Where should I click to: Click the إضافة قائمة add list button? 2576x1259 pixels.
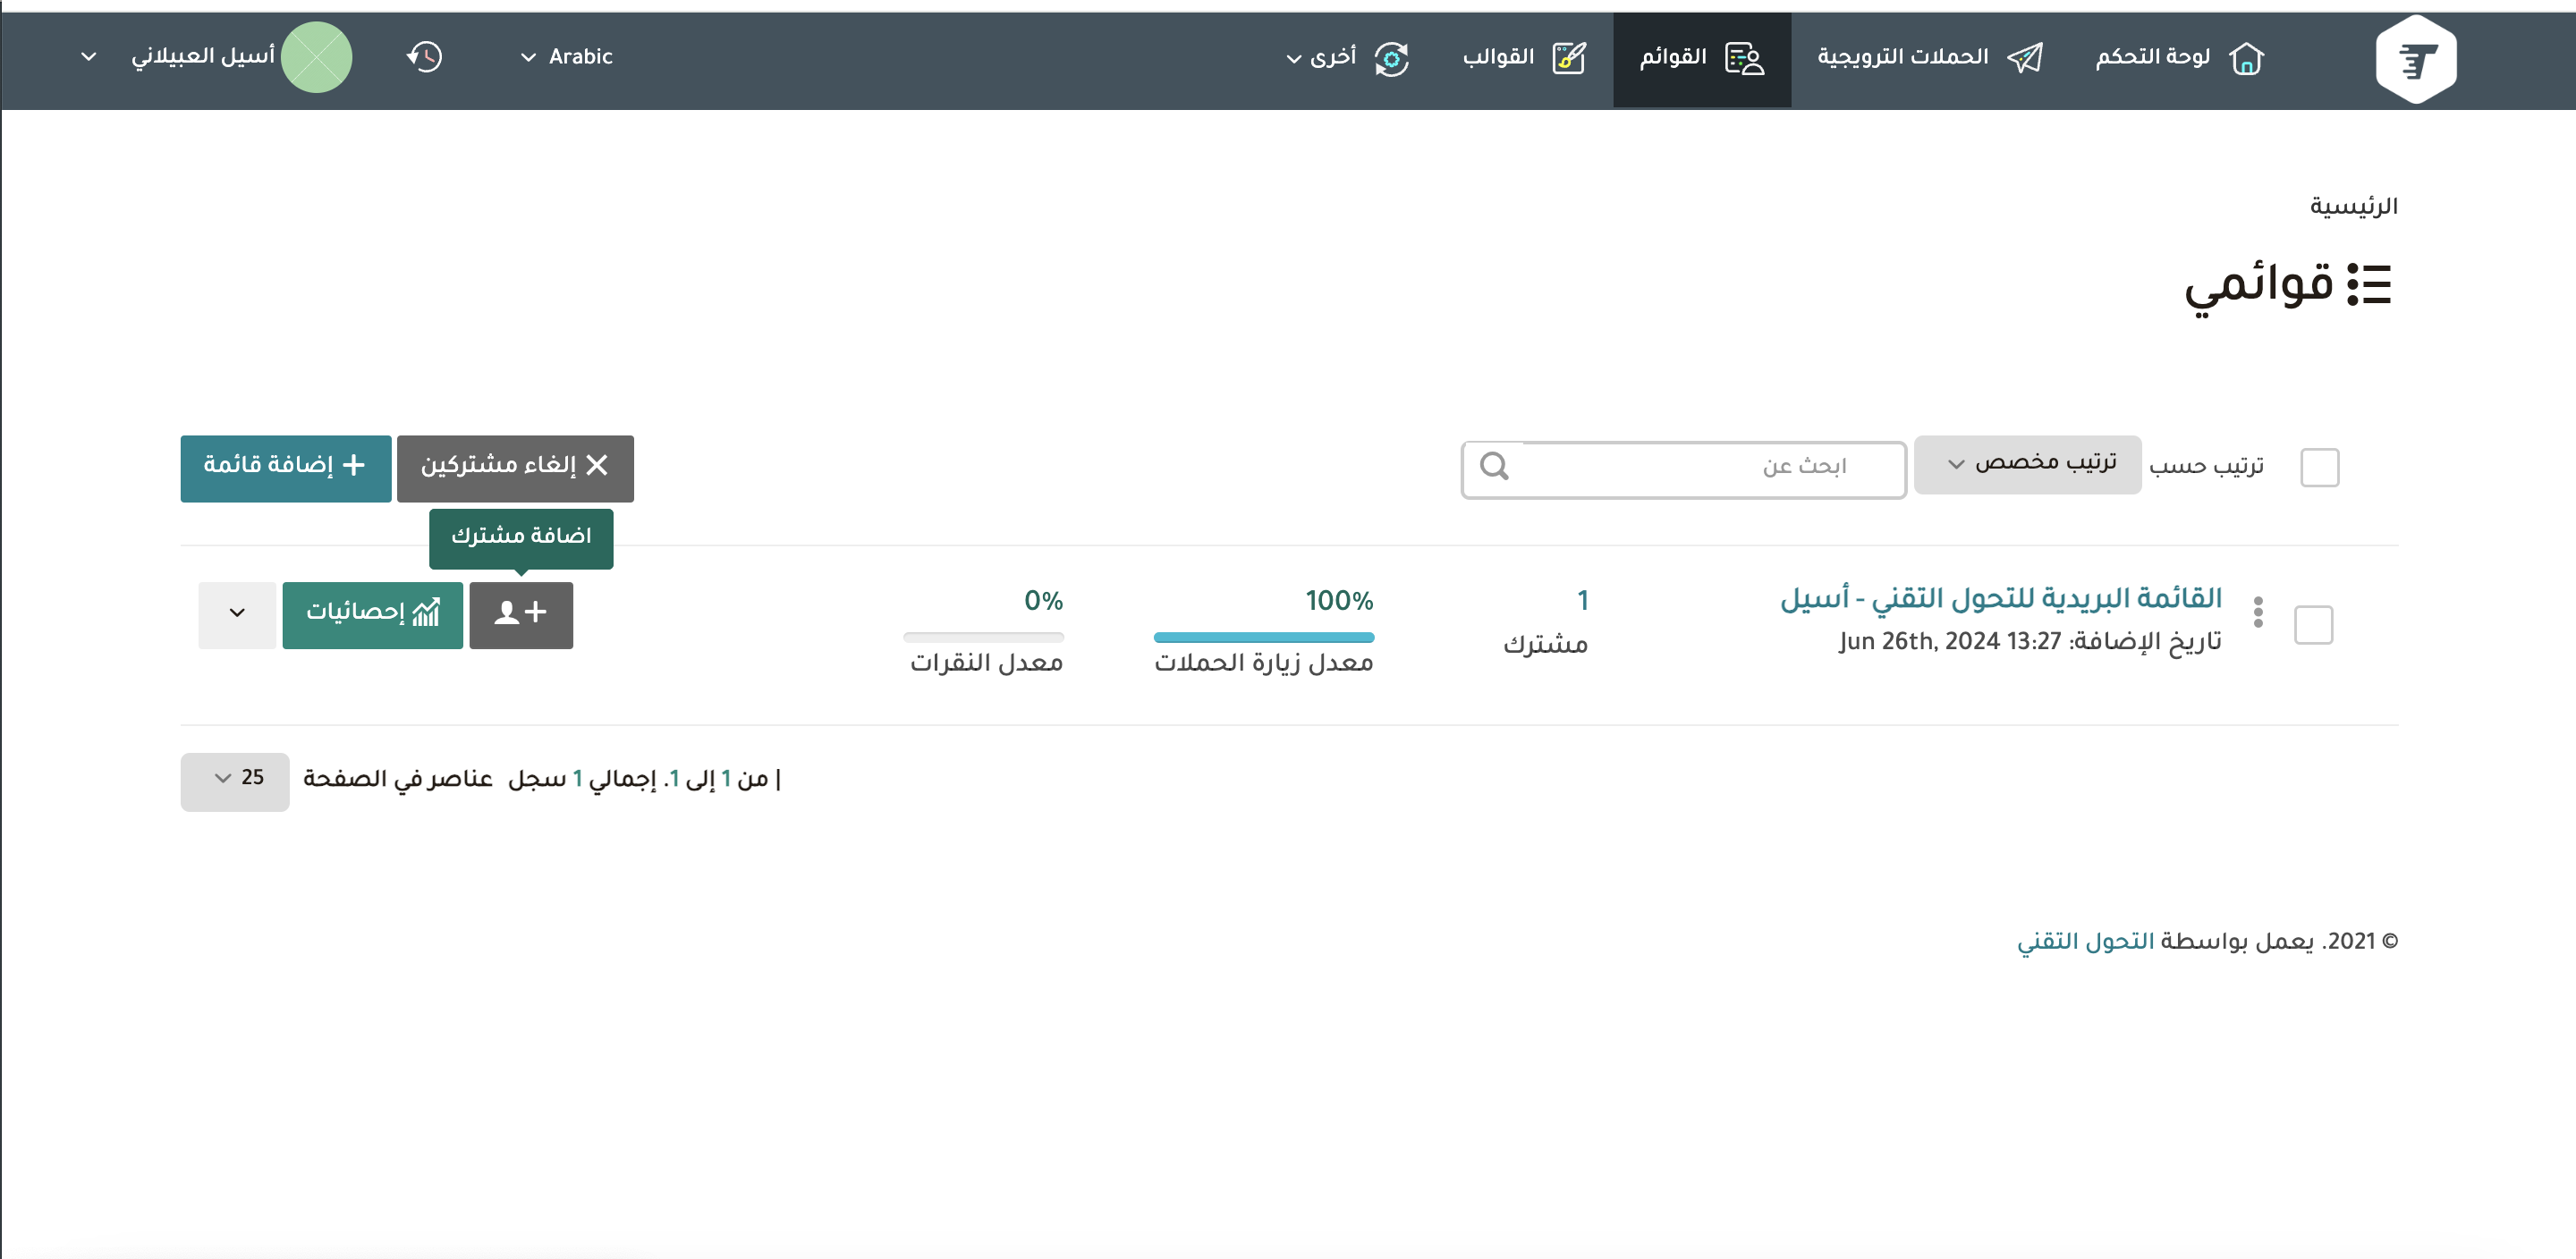point(285,467)
